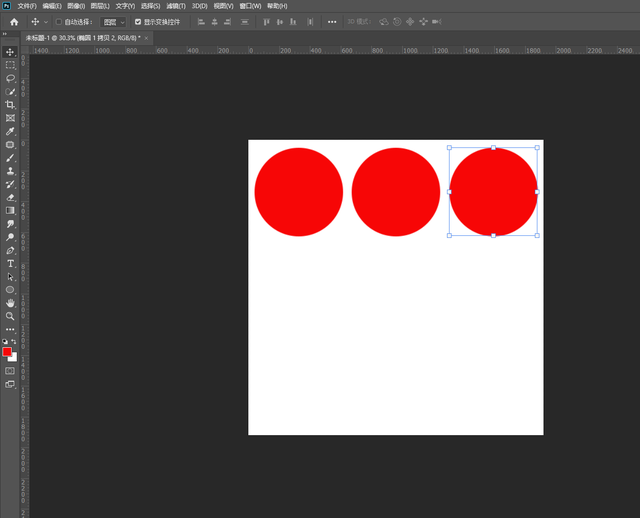The height and width of the screenshot is (518, 640).
Task: Align bottom edges in options bar
Action: click(x=293, y=22)
